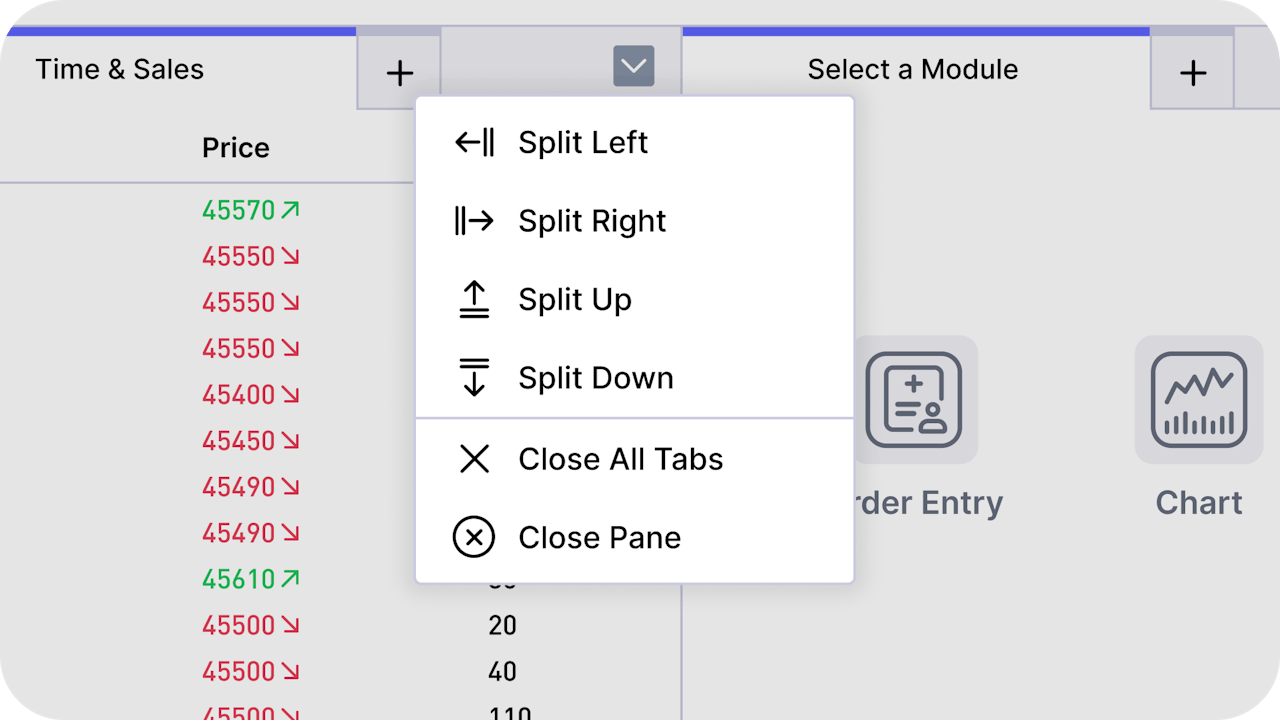Choose Split Down from the menu

coord(595,378)
